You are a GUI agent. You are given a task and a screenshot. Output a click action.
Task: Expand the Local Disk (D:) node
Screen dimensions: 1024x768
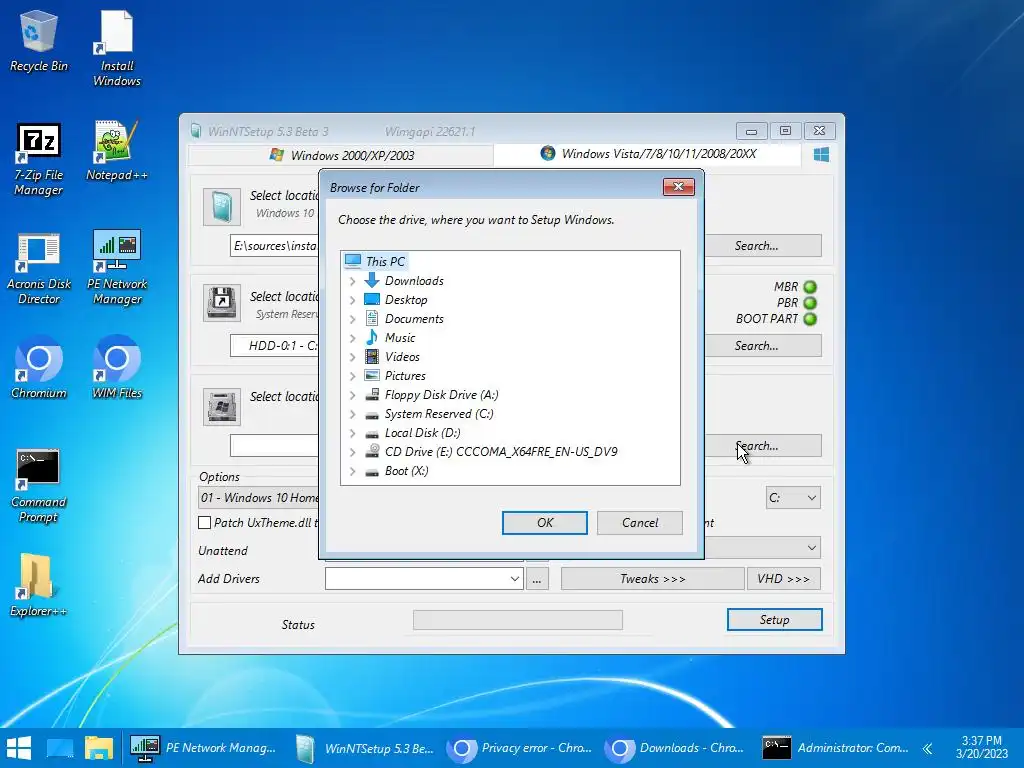coord(353,433)
